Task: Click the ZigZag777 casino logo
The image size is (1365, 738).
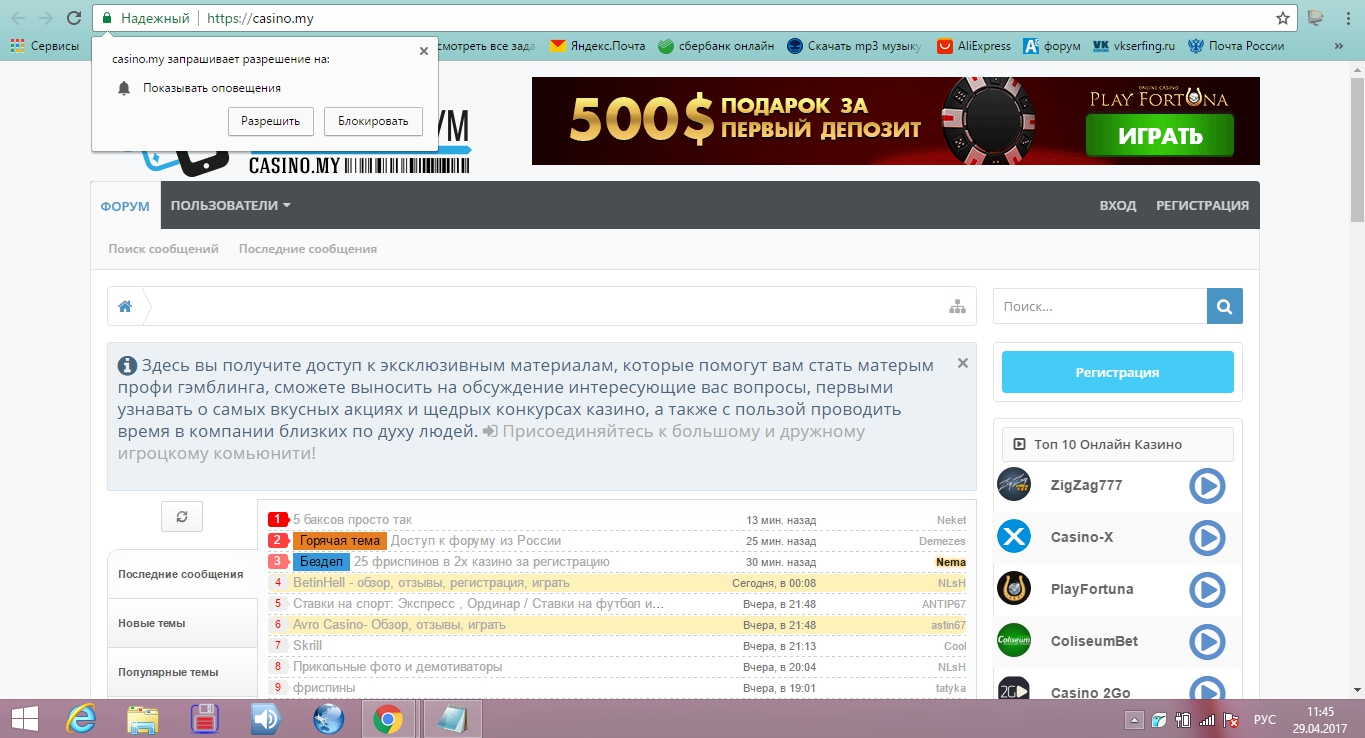Action: [1014, 485]
